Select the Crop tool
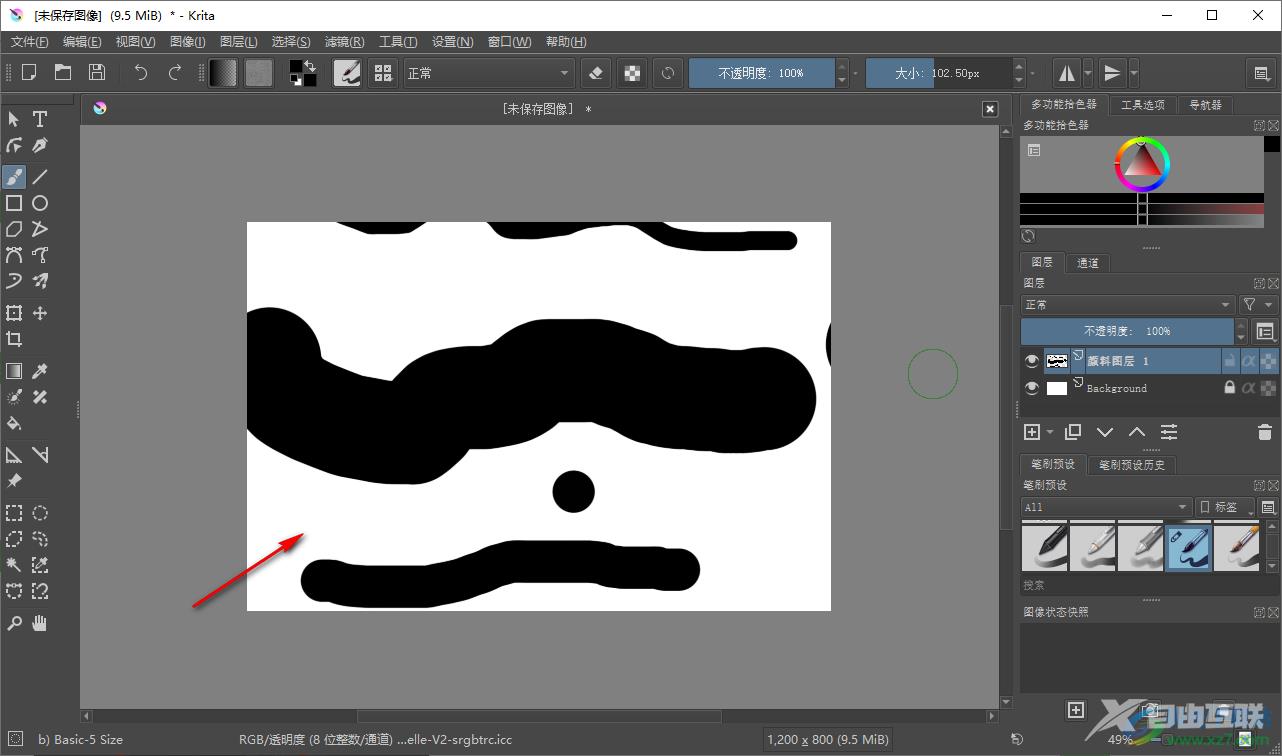The width and height of the screenshot is (1282, 756). tap(14, 339)
